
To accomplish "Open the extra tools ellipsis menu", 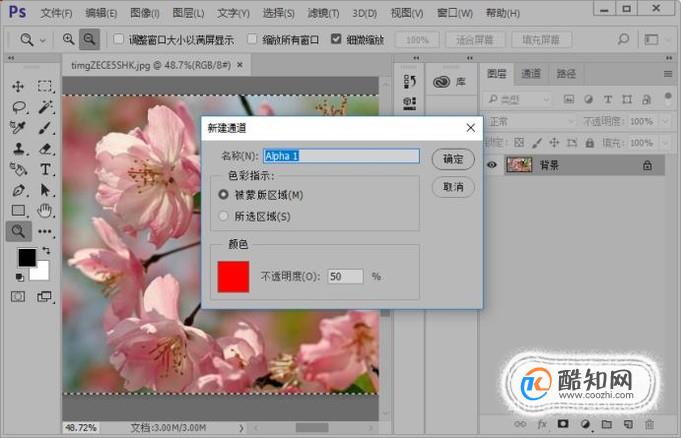I will (x=45, y=231).
